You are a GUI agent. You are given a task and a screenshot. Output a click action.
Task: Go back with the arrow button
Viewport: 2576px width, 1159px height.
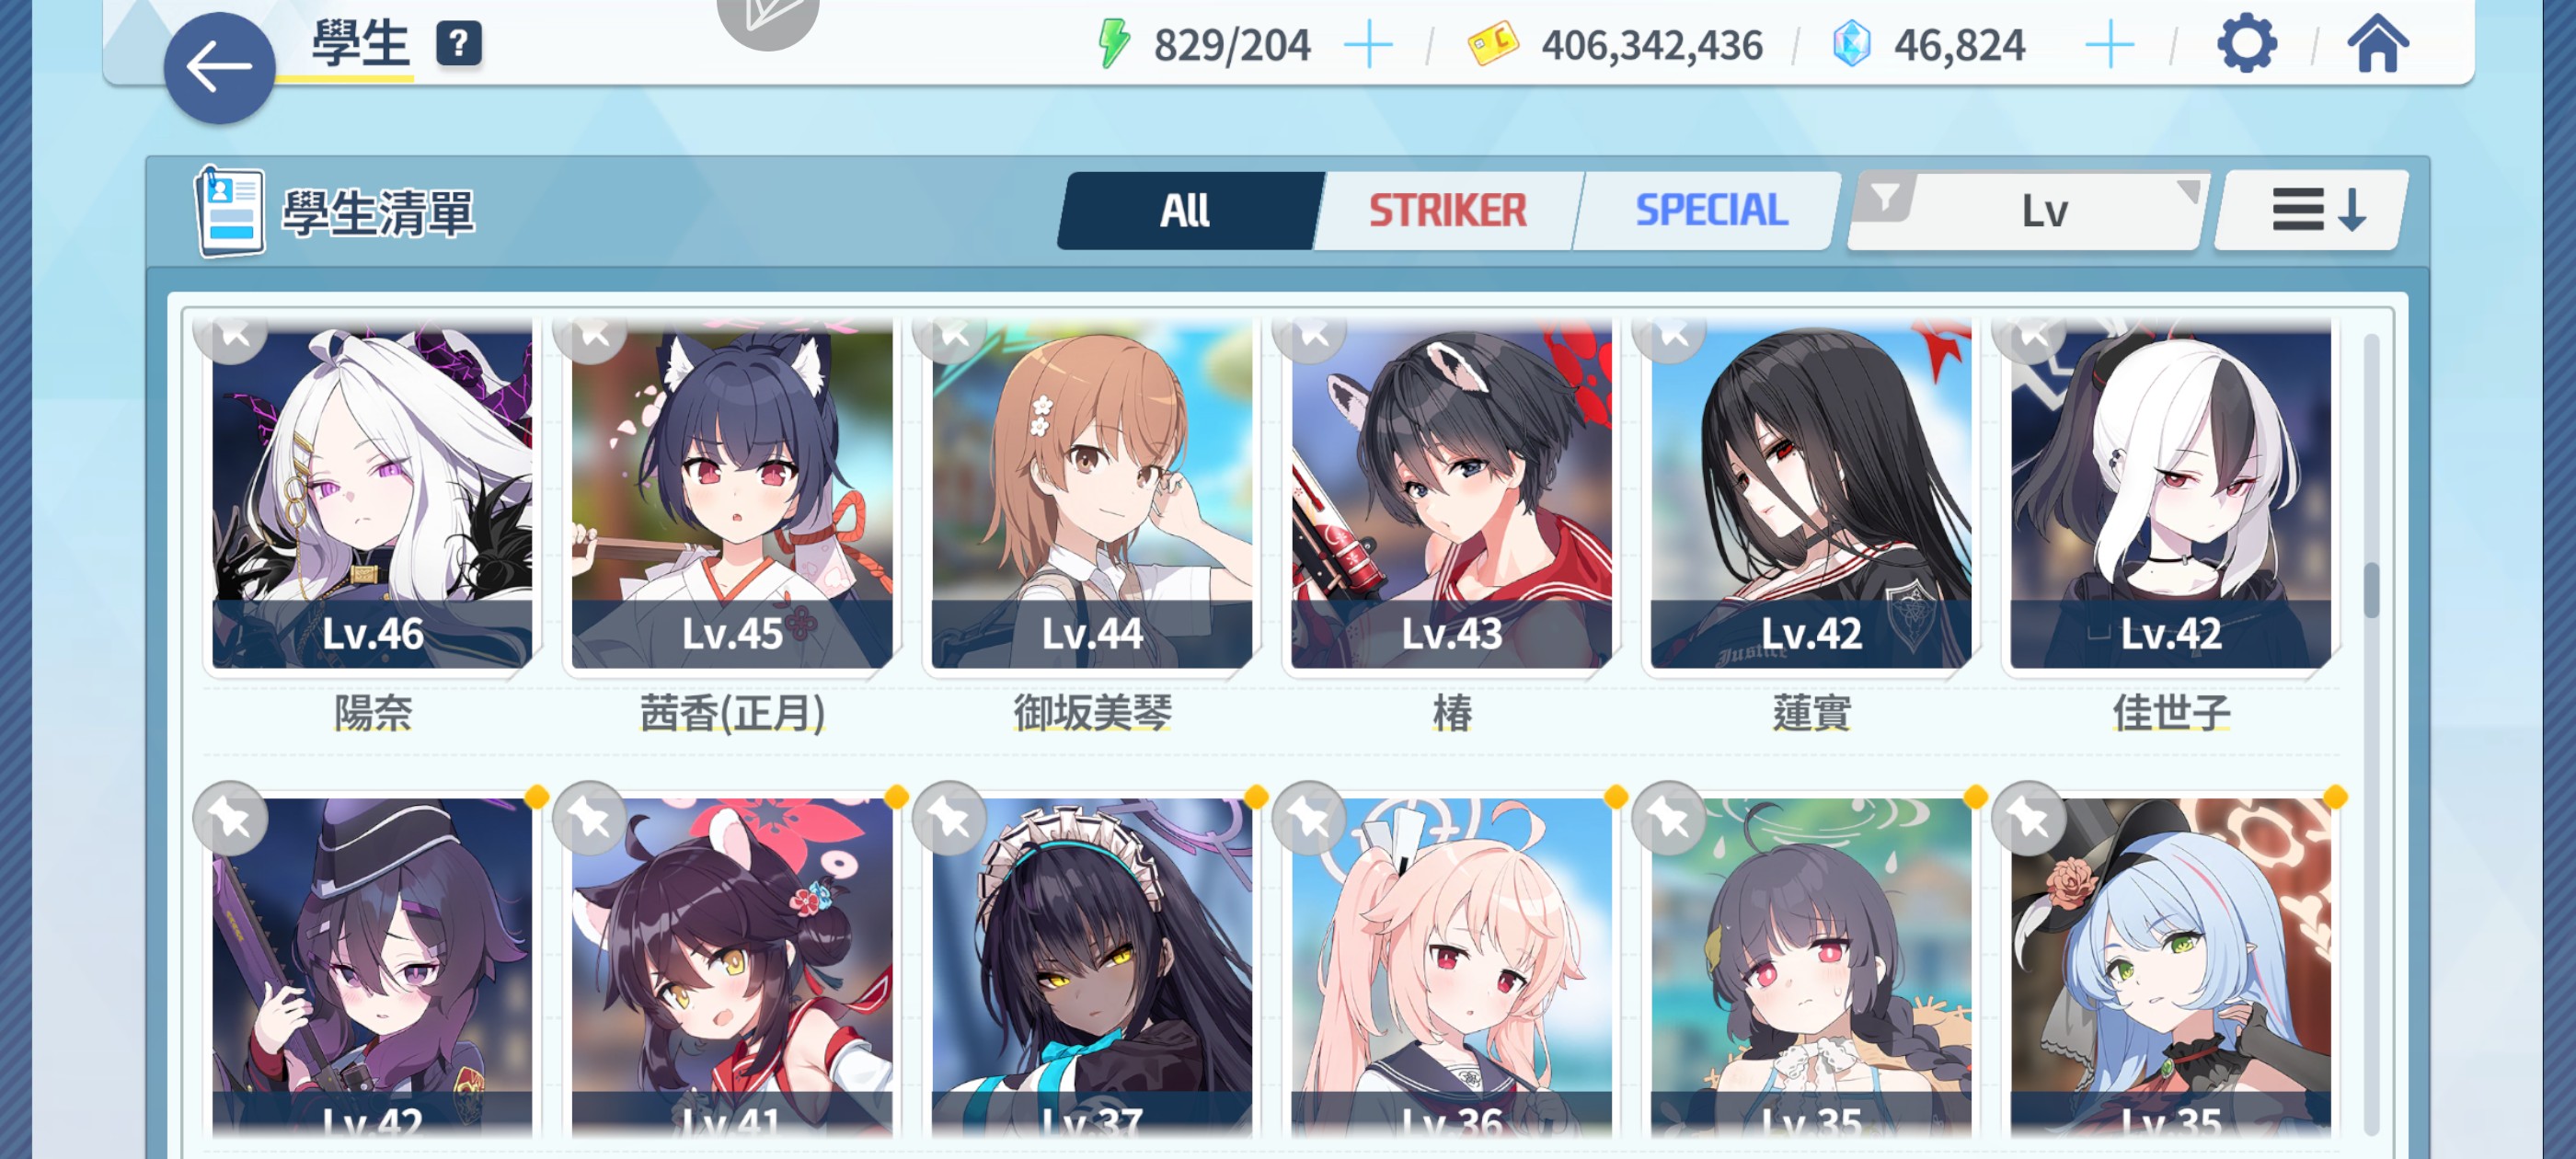click(x=219, y=68)
